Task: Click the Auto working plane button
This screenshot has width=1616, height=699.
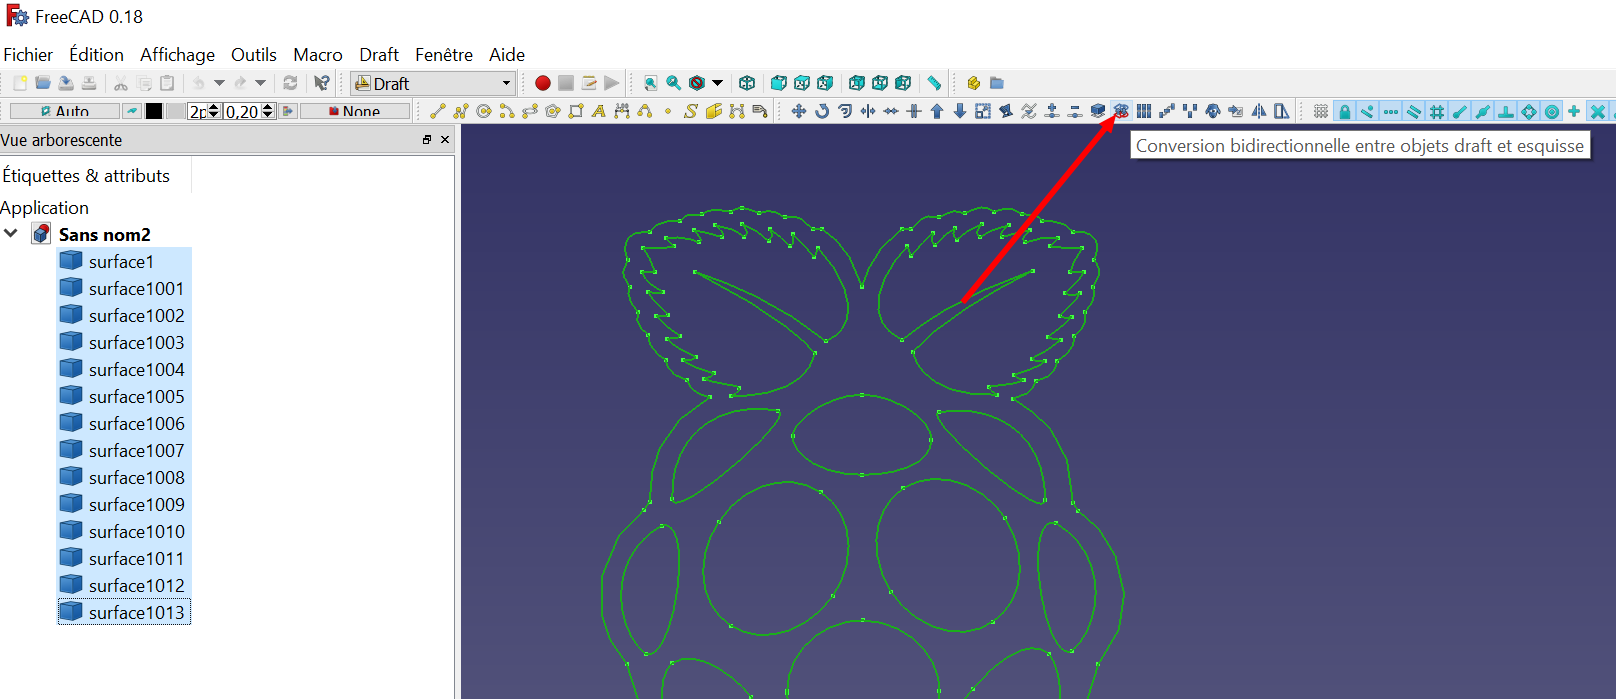Action: 65,111
